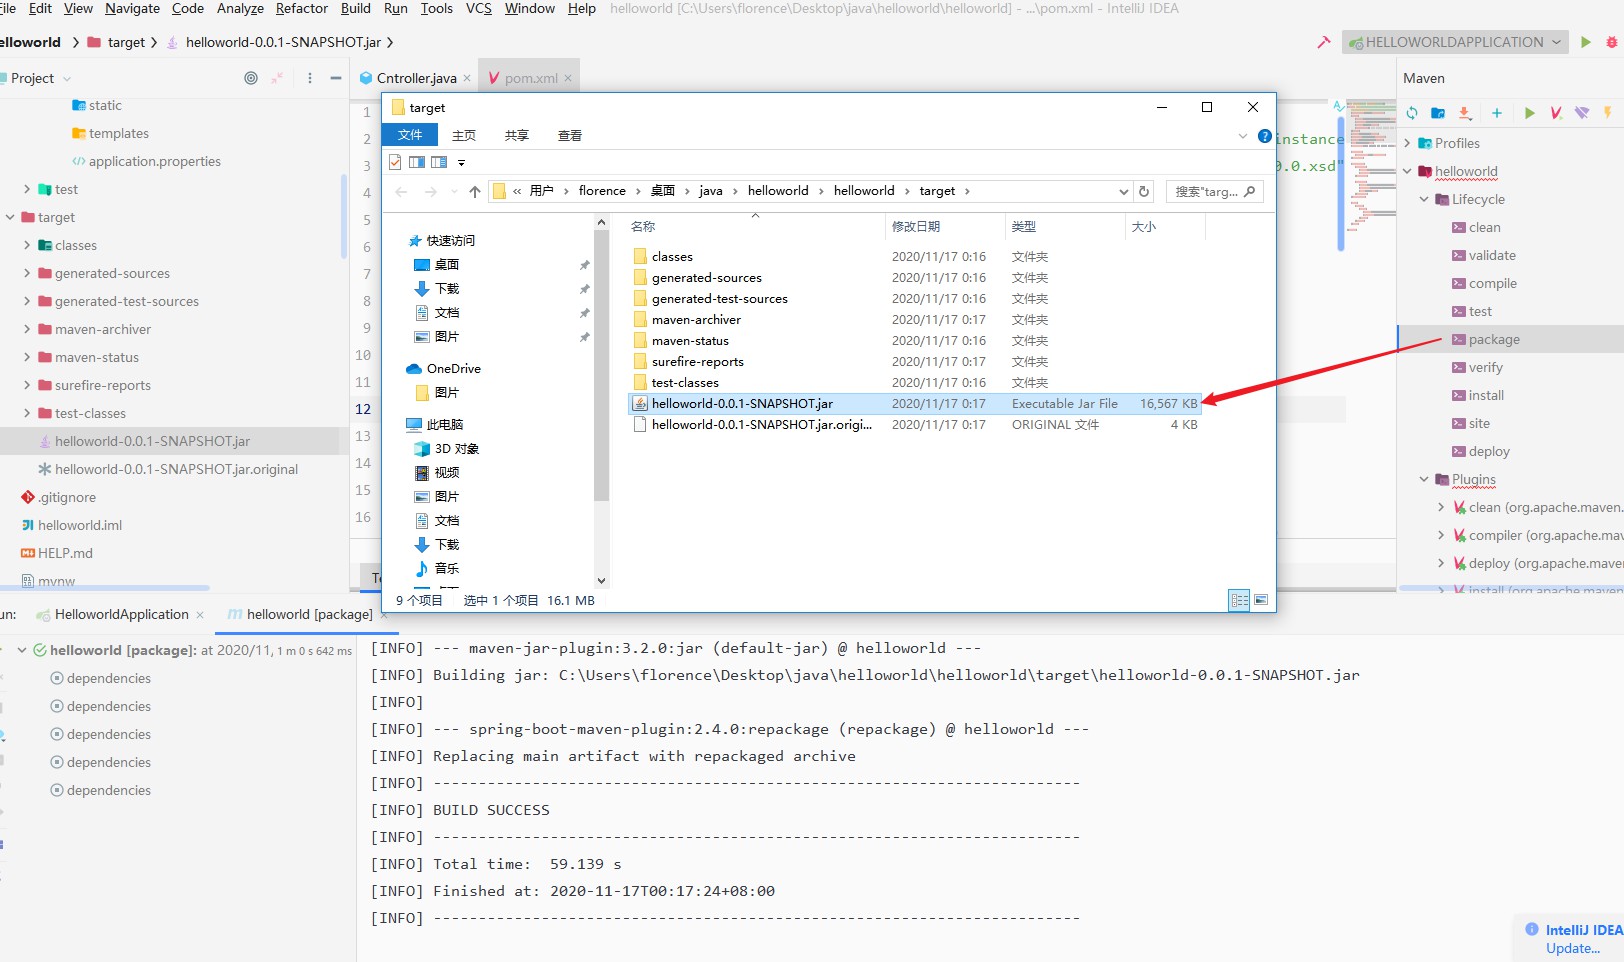The height and width of the screenshot is (962, 1624).
Task: Click Execute Maven Goal icon
Action: 1556,113
